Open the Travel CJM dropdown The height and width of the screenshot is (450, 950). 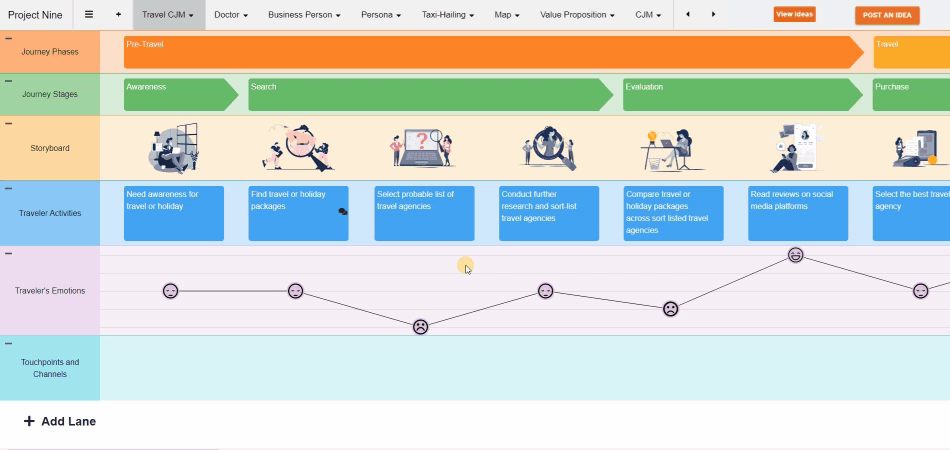[168, 15]
